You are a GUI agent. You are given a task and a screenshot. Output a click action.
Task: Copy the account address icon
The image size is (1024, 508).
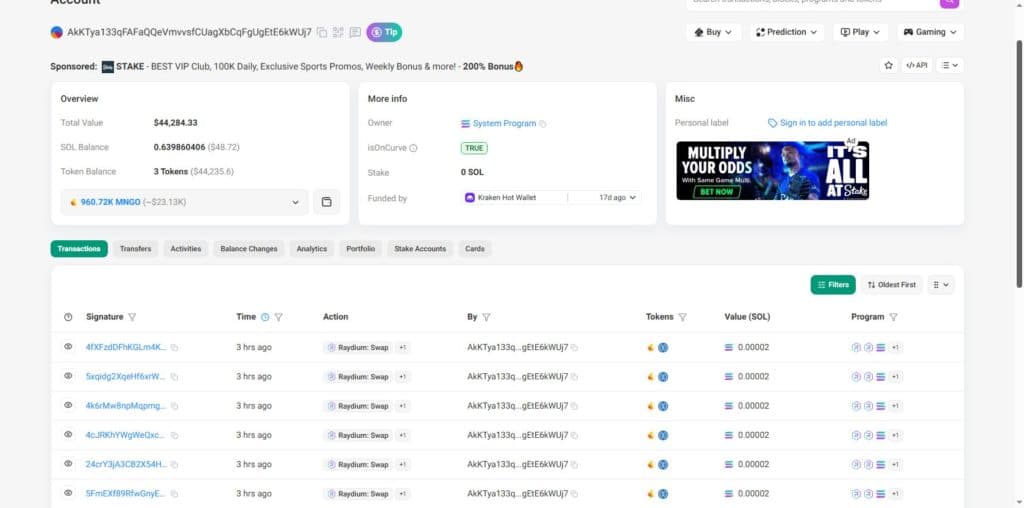322,32
